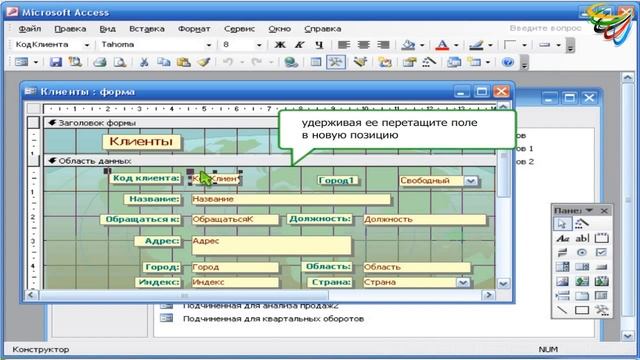Open the Файл menu
Image resolution: width=640 pixels, height=360 pixels.
click(29, 29)
